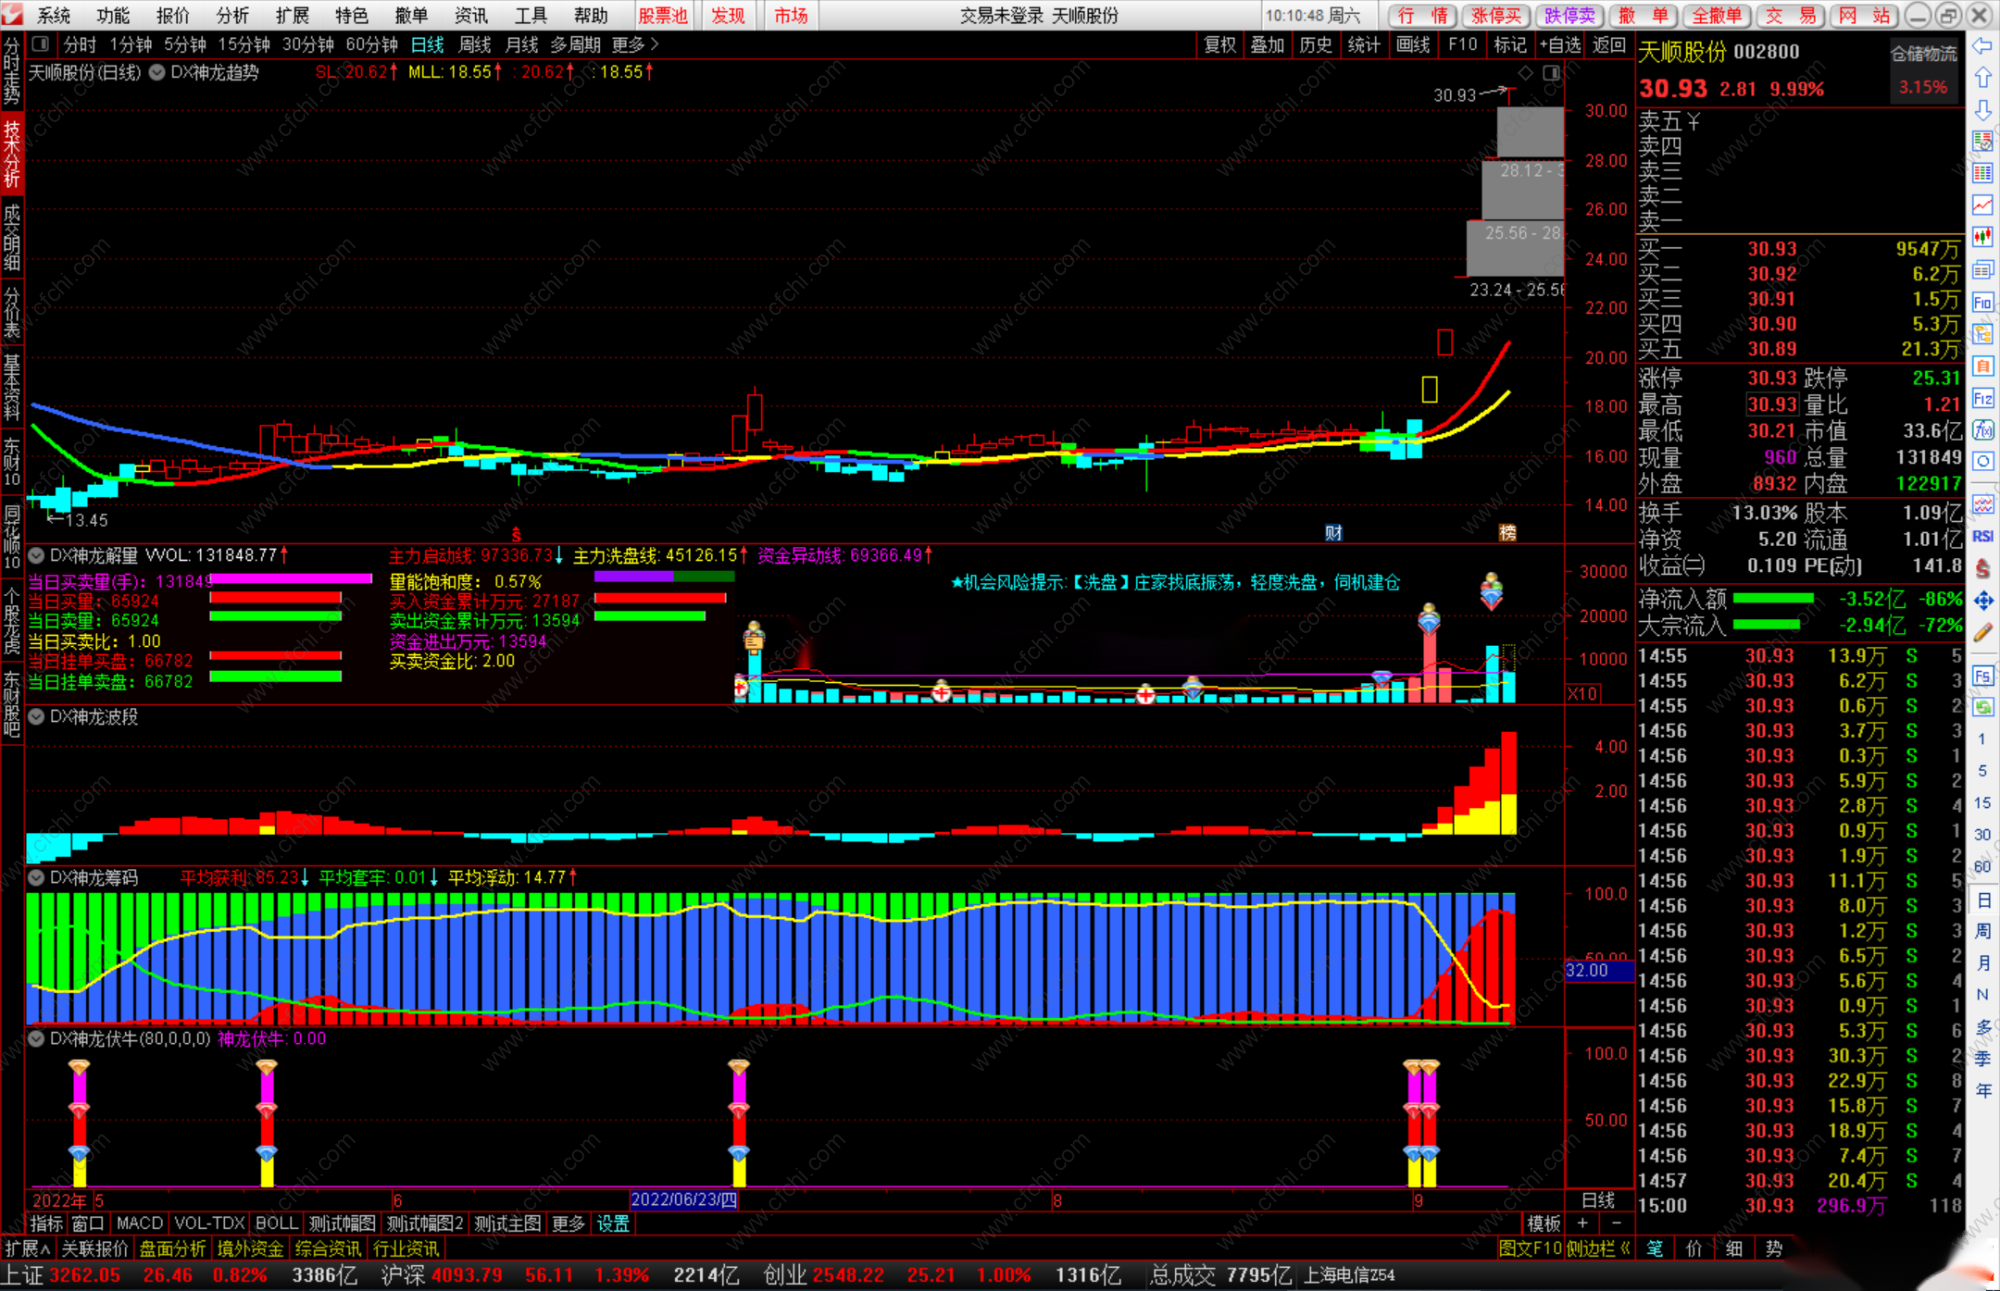Click the candlestick chart sidebar icon
The width and height of the screenshot is (2000, 1291).
click(x=1982, y=237)
